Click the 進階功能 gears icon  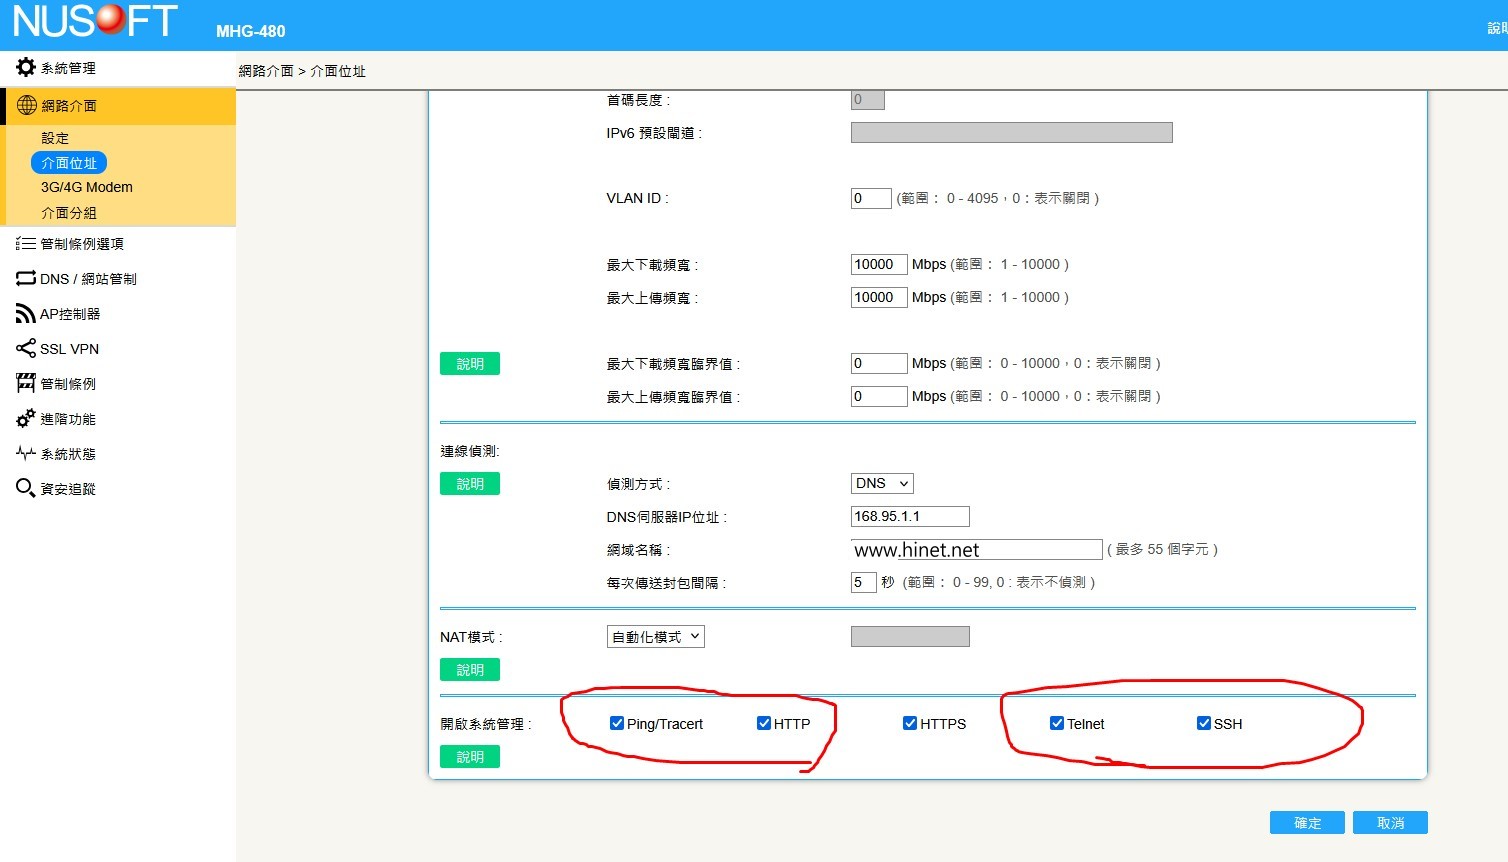tap(26, 419)
